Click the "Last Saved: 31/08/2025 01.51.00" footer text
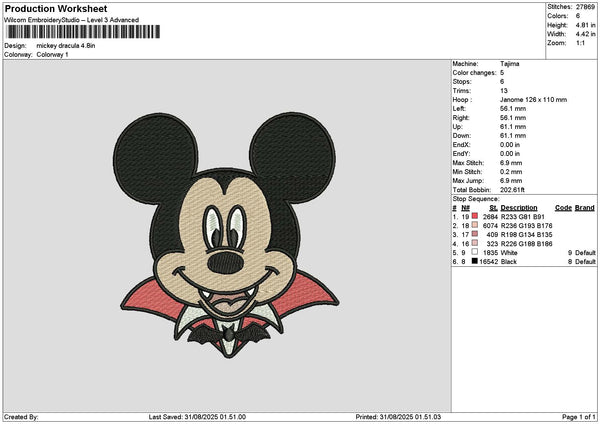This screenshot has height=424, width=600. pos(197,417)
